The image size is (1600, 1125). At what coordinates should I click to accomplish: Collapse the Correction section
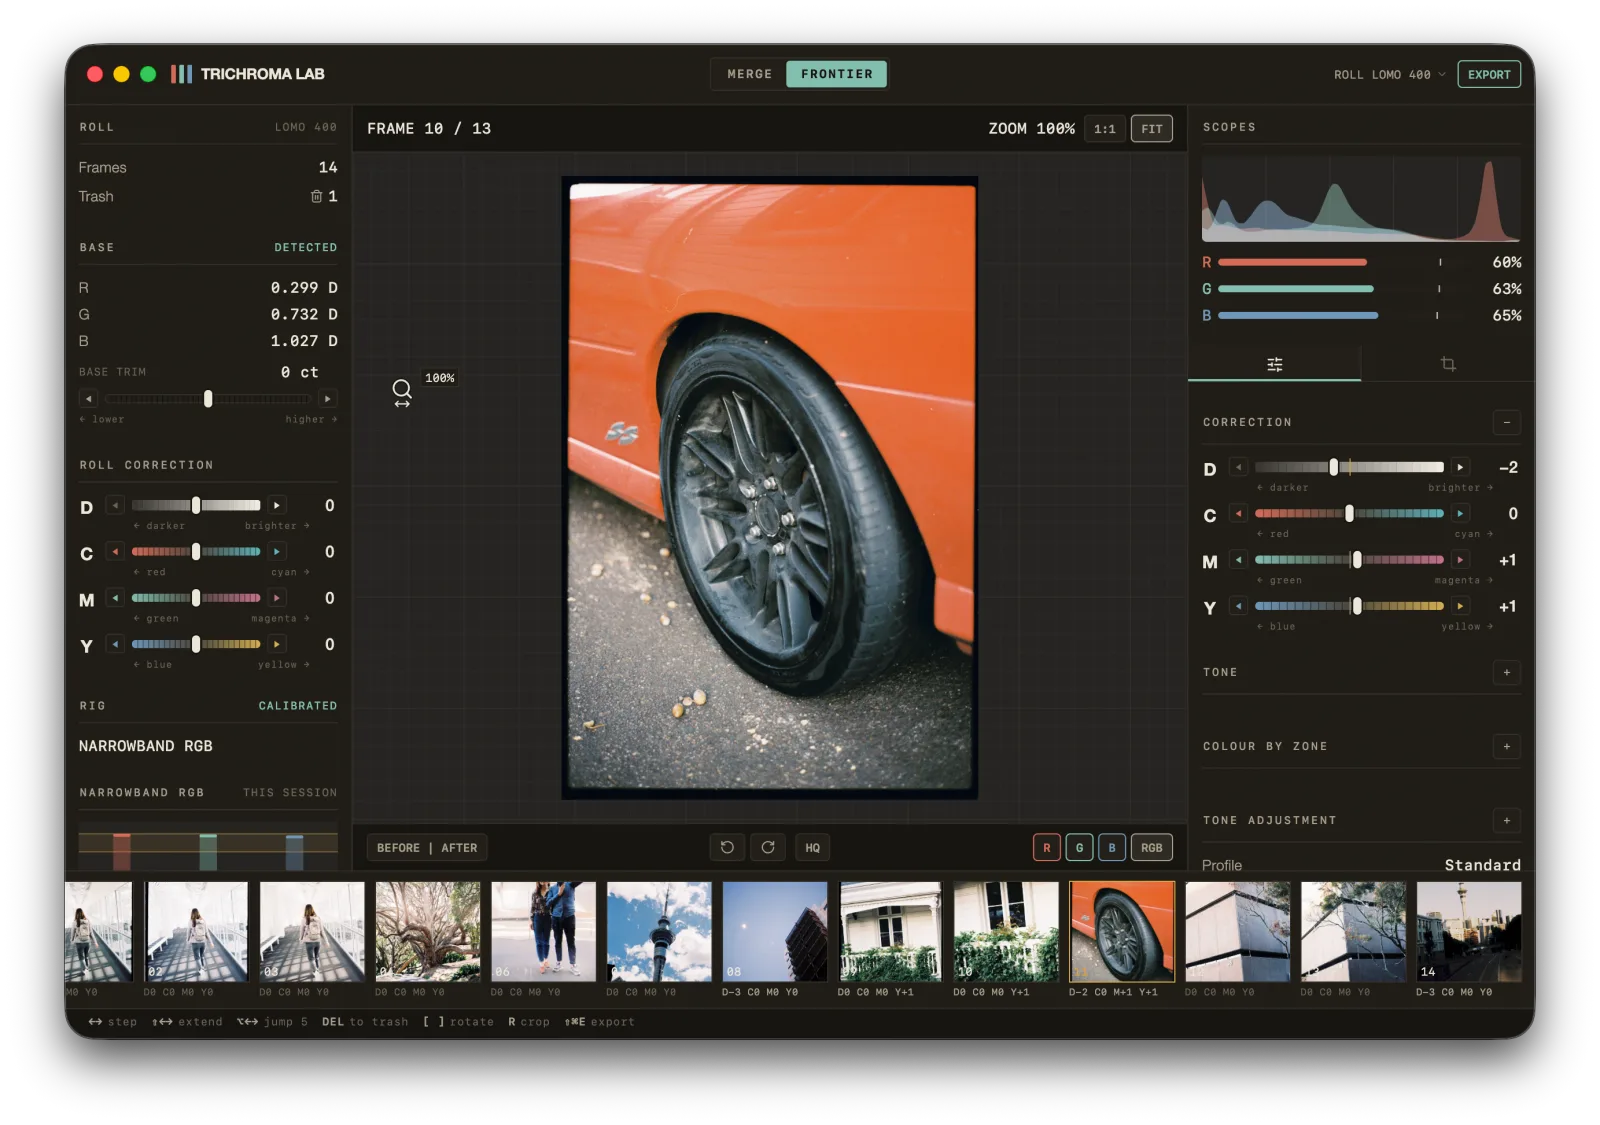pyautogui.click(x=1507, y=422)
